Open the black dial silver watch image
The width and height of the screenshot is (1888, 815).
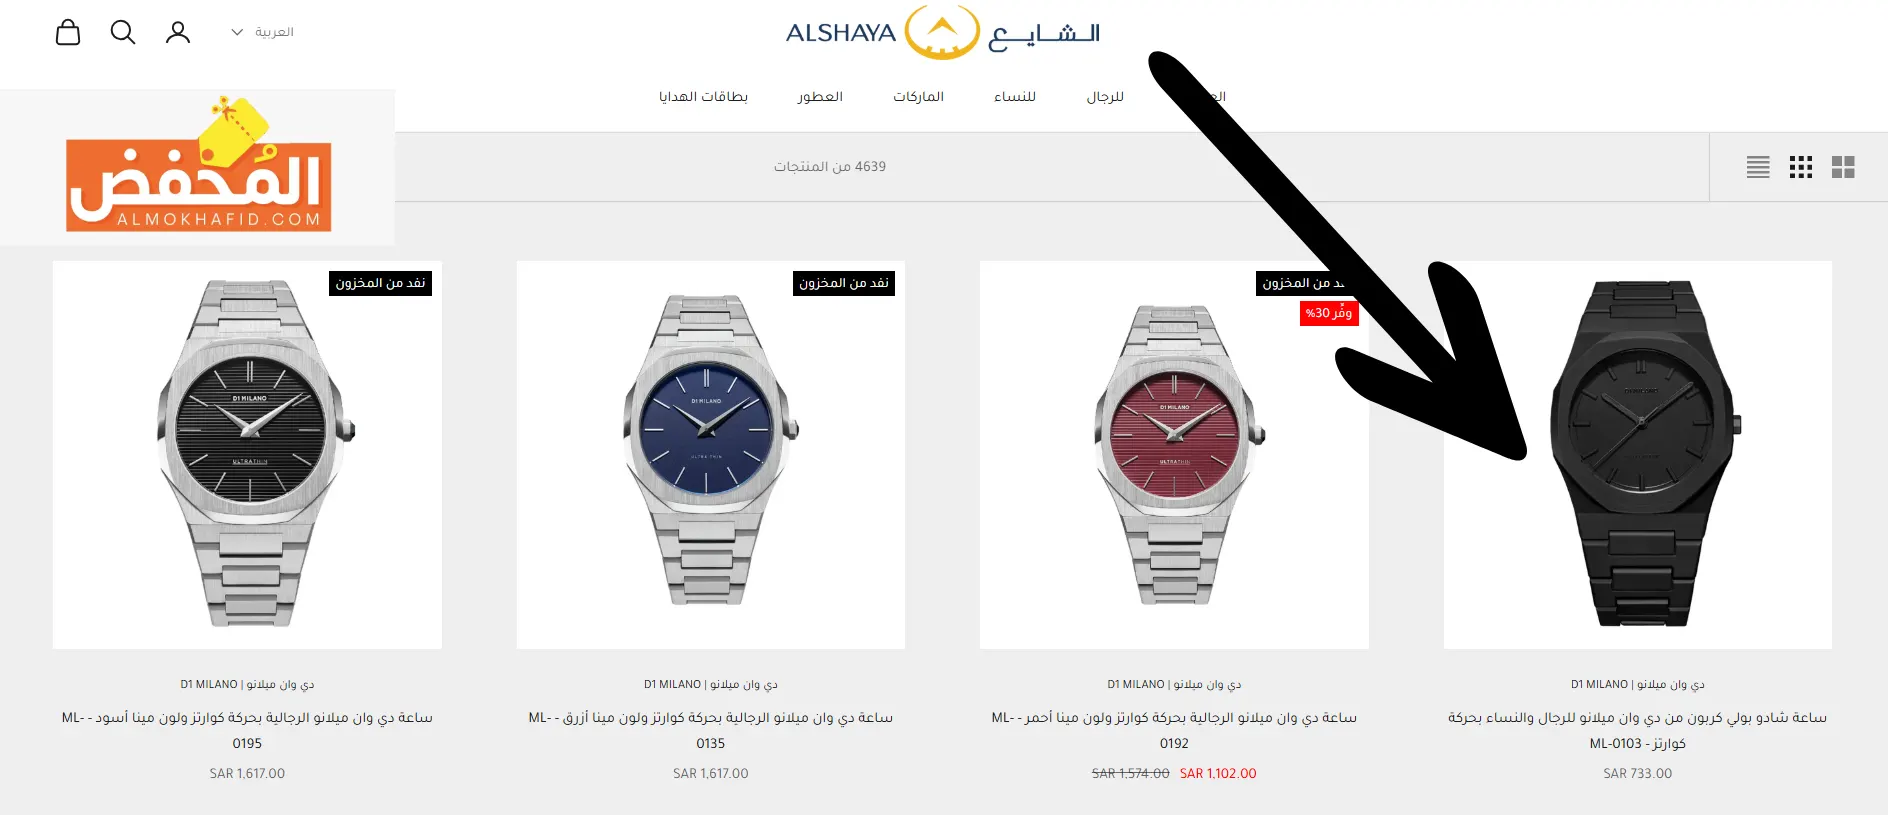click(247, 455)
